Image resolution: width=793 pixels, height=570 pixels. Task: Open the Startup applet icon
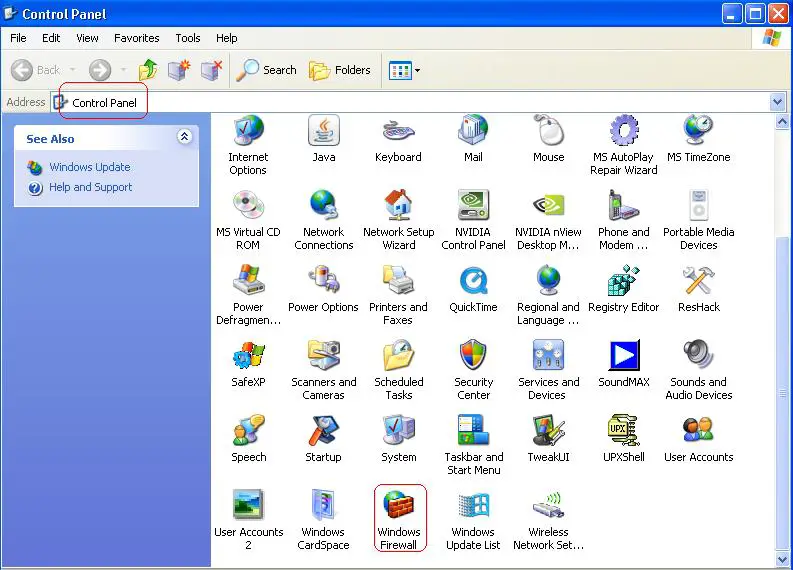coord(323,439)
